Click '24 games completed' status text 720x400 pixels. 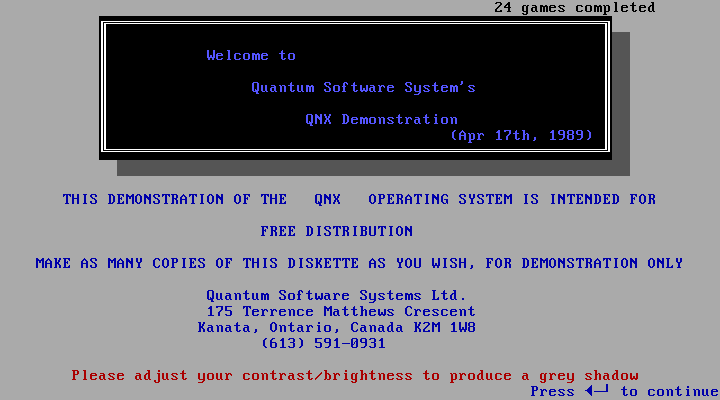tap(575, 7)
